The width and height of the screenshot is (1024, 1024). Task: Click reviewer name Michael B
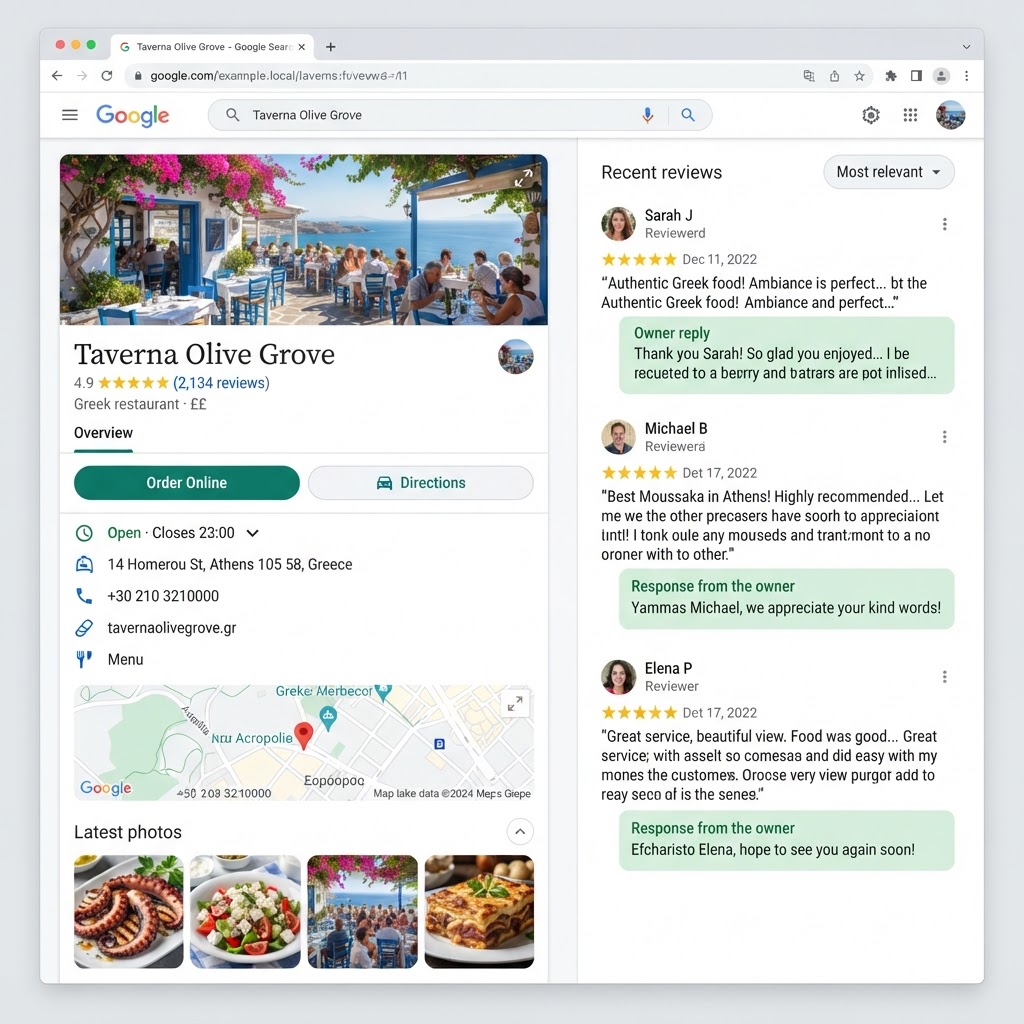coord(676,428)
